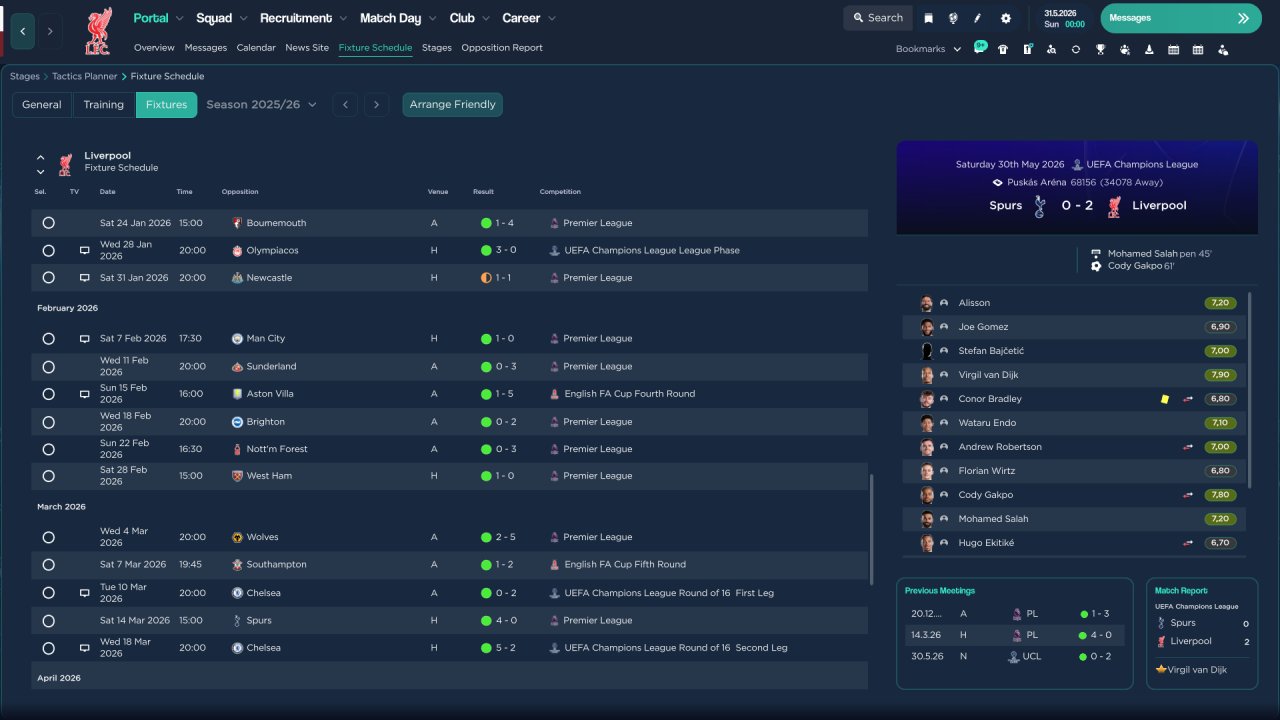Click the double-chevron on Messages button

click(x=1243, y=18)
